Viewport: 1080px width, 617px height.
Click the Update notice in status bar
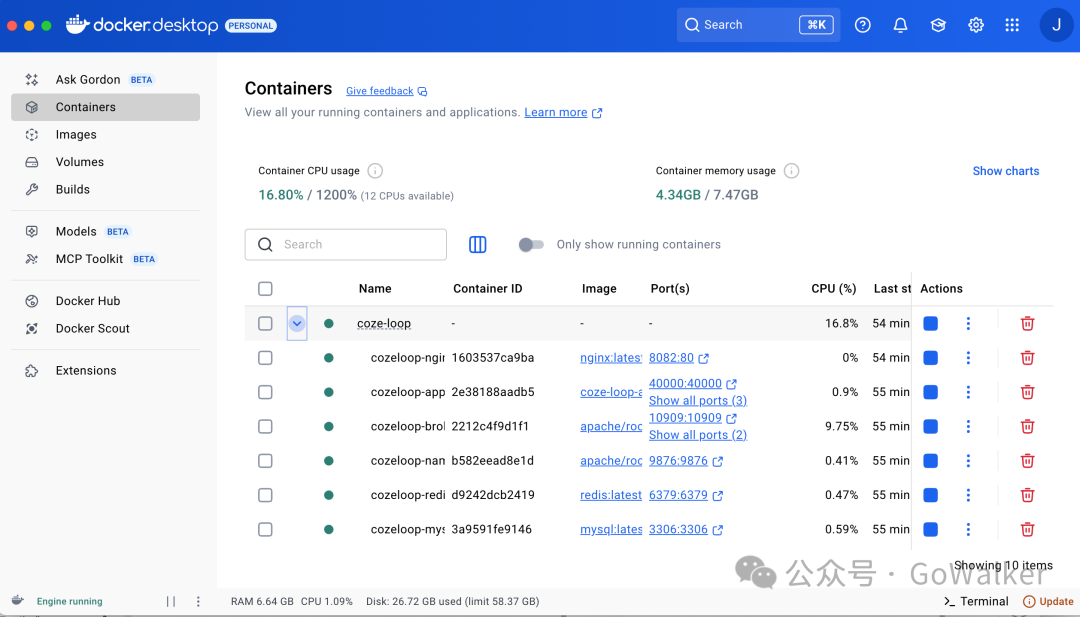pyautogui.click(x=1048, y=601)
